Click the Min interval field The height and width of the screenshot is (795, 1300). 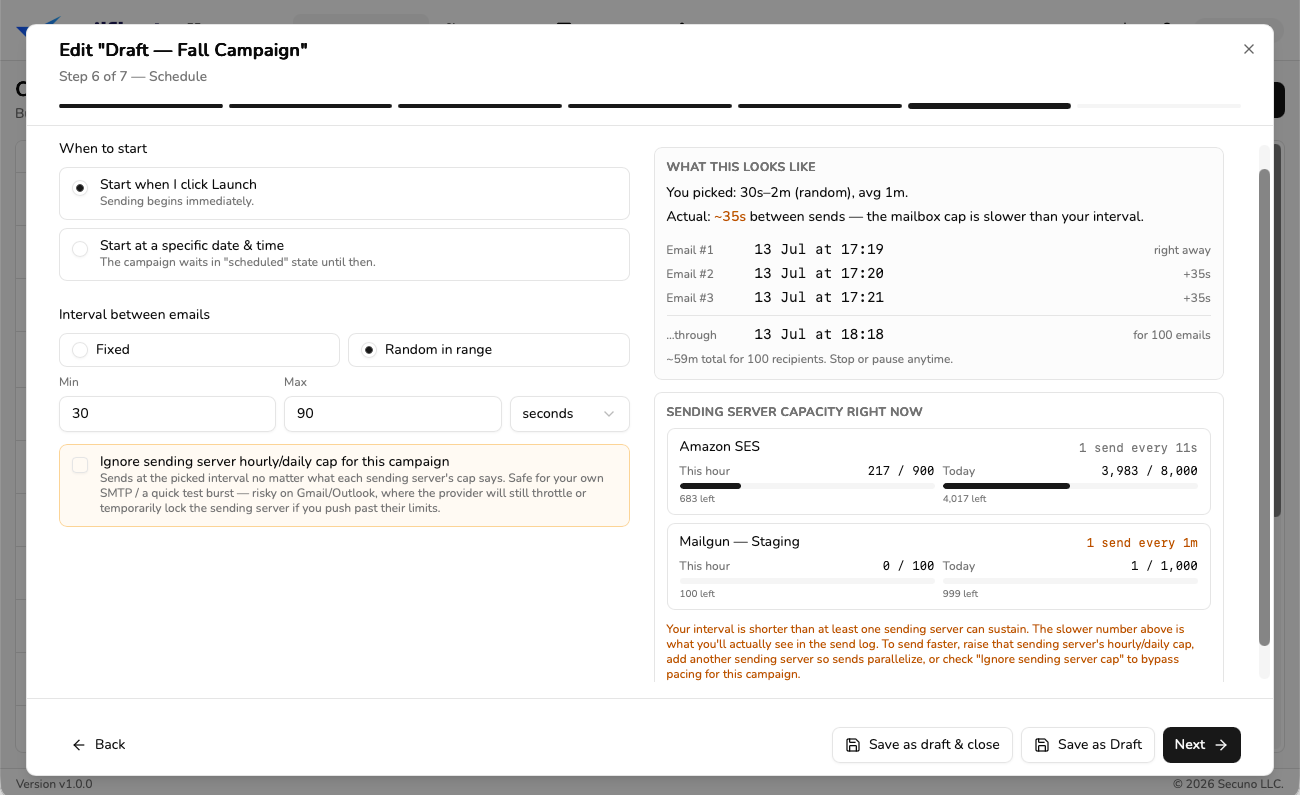(x=167, y=413)
